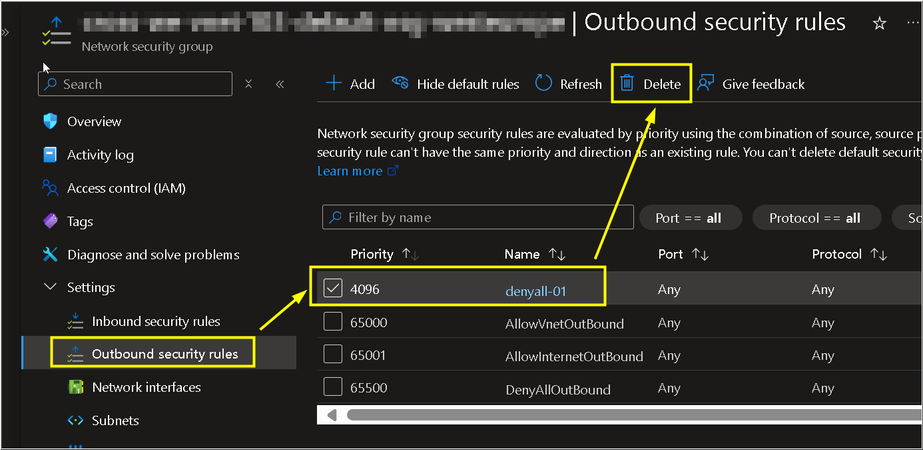The image size is (923, 450).
Task: Click the Overview shield icon
Action: click(x=51, y=121)
